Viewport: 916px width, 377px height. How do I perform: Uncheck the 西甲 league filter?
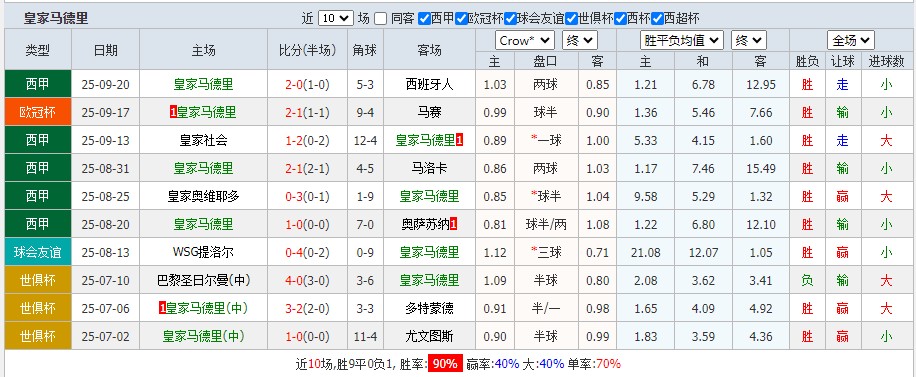pos(424,19)
